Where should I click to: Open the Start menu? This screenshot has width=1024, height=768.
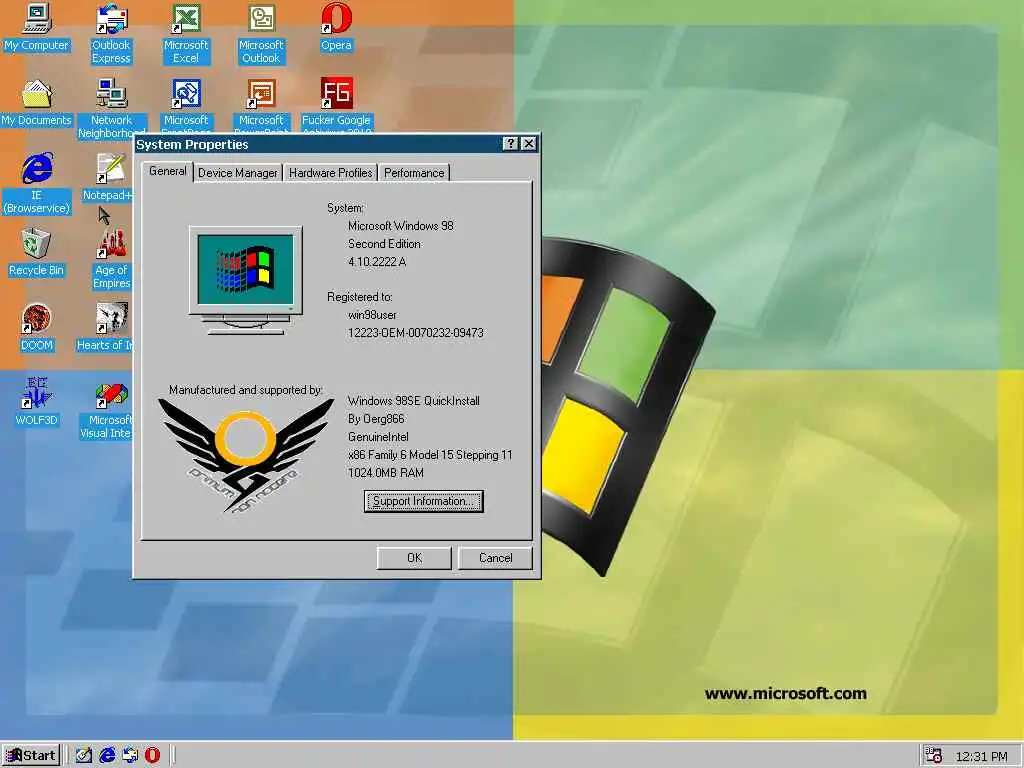coord(31,756)
